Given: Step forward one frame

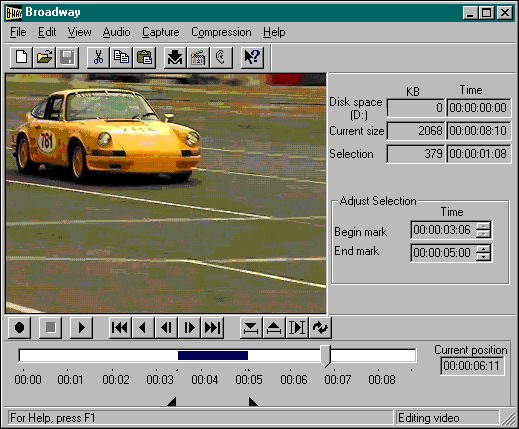Looking at the screenshot, I should pyautogui.click(x=189, y=328).
